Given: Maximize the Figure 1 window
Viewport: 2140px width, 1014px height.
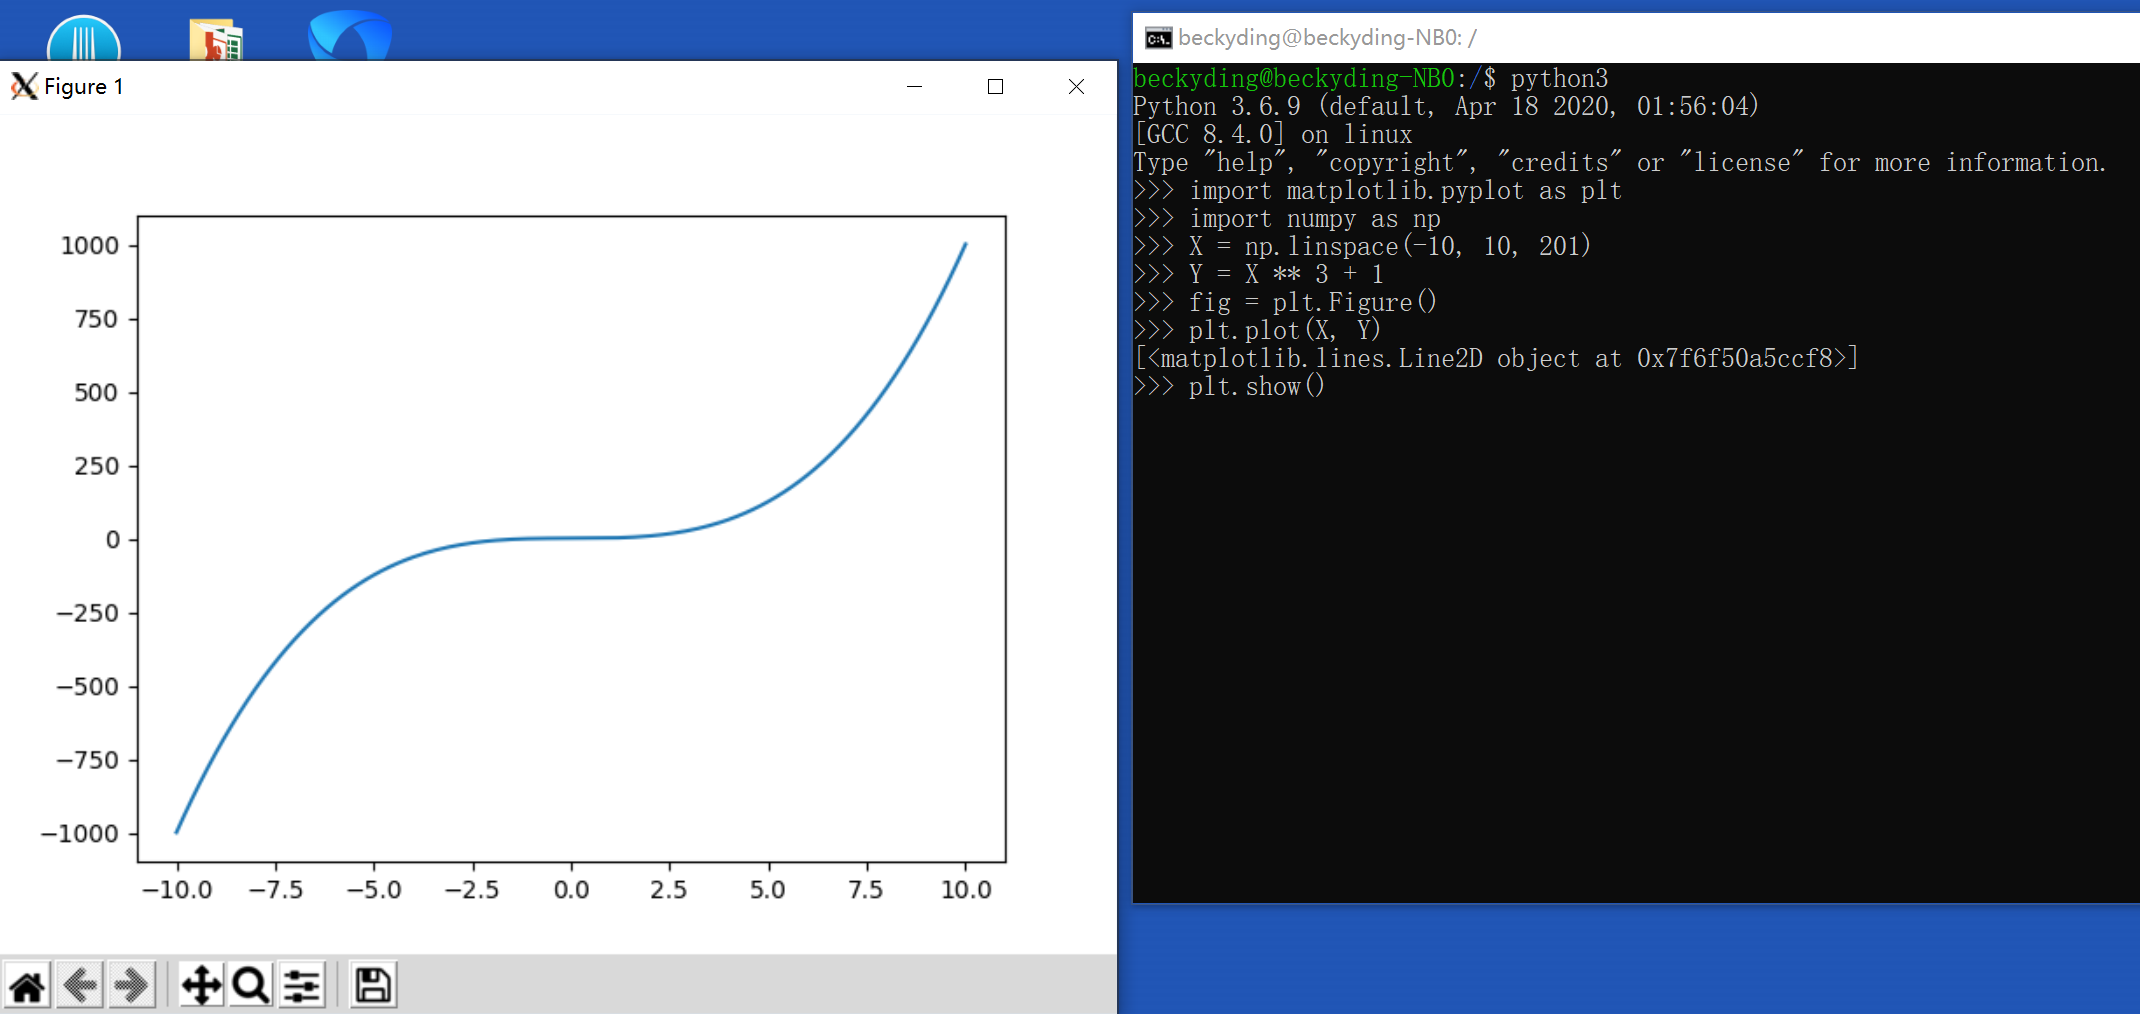Looking at the screenshot, I should click(x=995, y=87).
